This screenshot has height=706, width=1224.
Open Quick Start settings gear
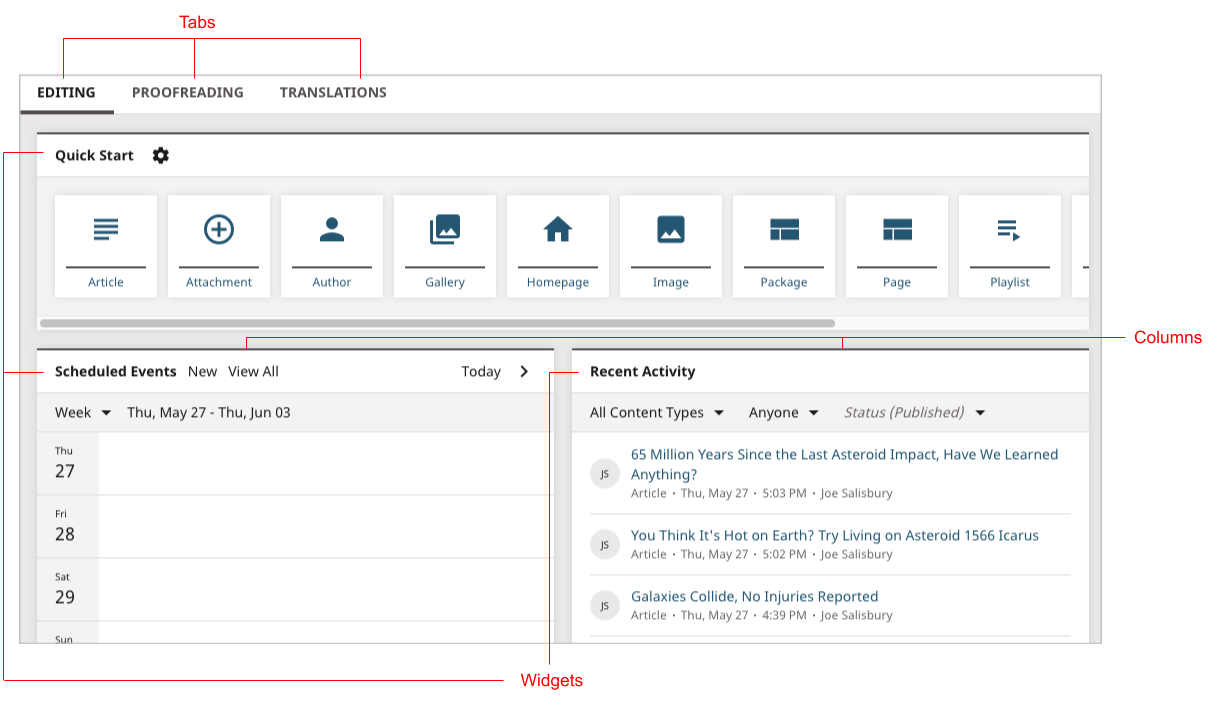tap(161, 155)
